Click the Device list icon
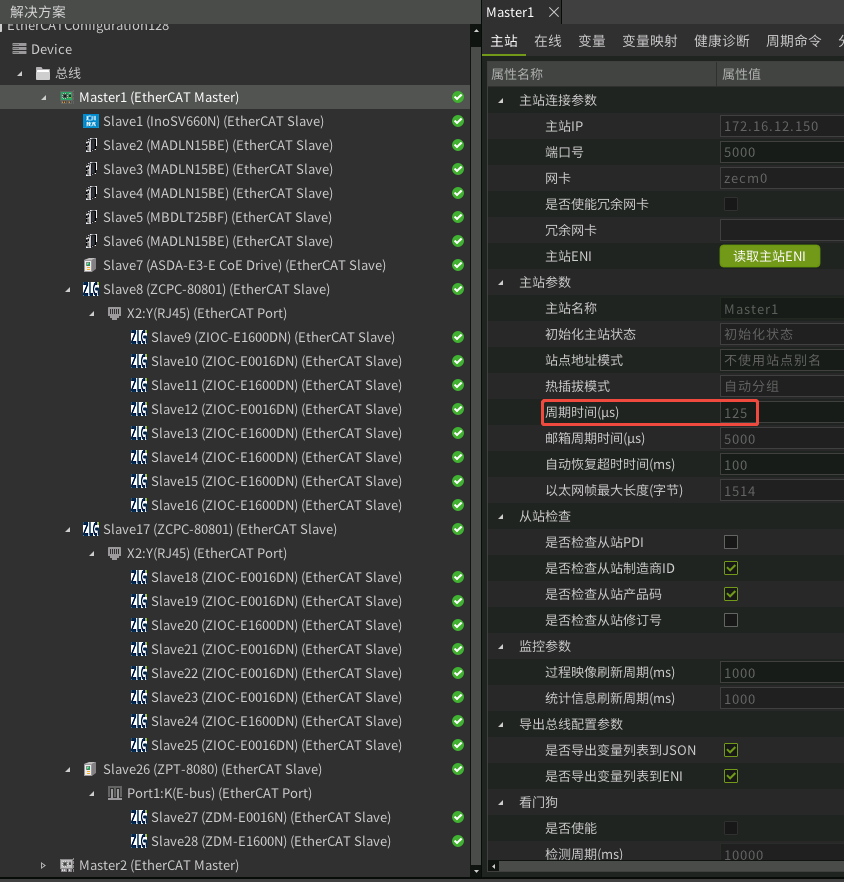 pos(19,49)
